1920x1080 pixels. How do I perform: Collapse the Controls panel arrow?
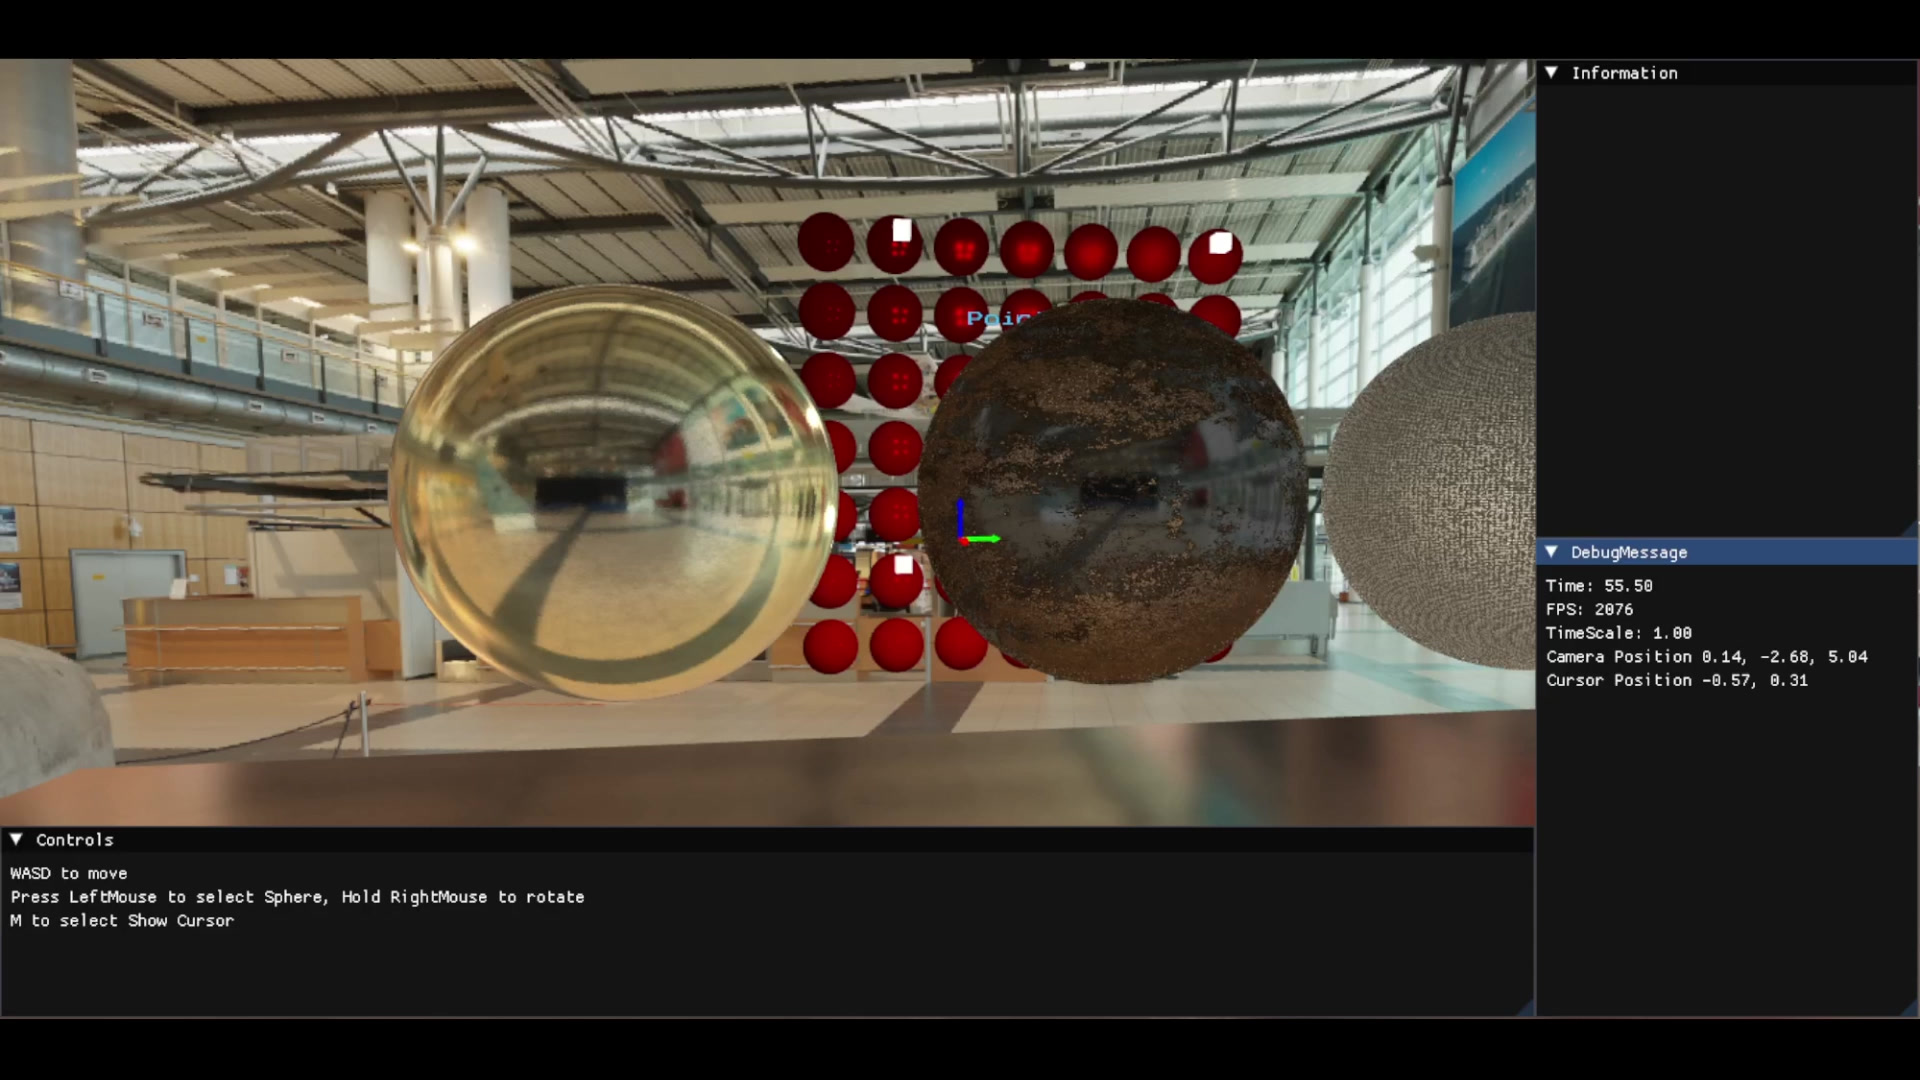pyautogui.click(x=16, y=840)
